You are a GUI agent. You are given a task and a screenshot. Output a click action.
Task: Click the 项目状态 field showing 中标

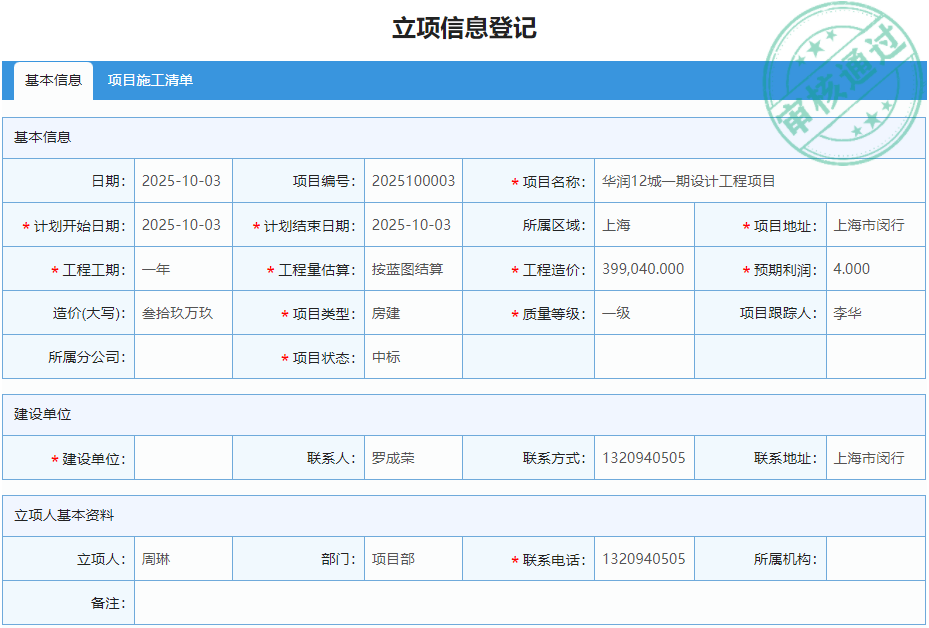[413, 357]
